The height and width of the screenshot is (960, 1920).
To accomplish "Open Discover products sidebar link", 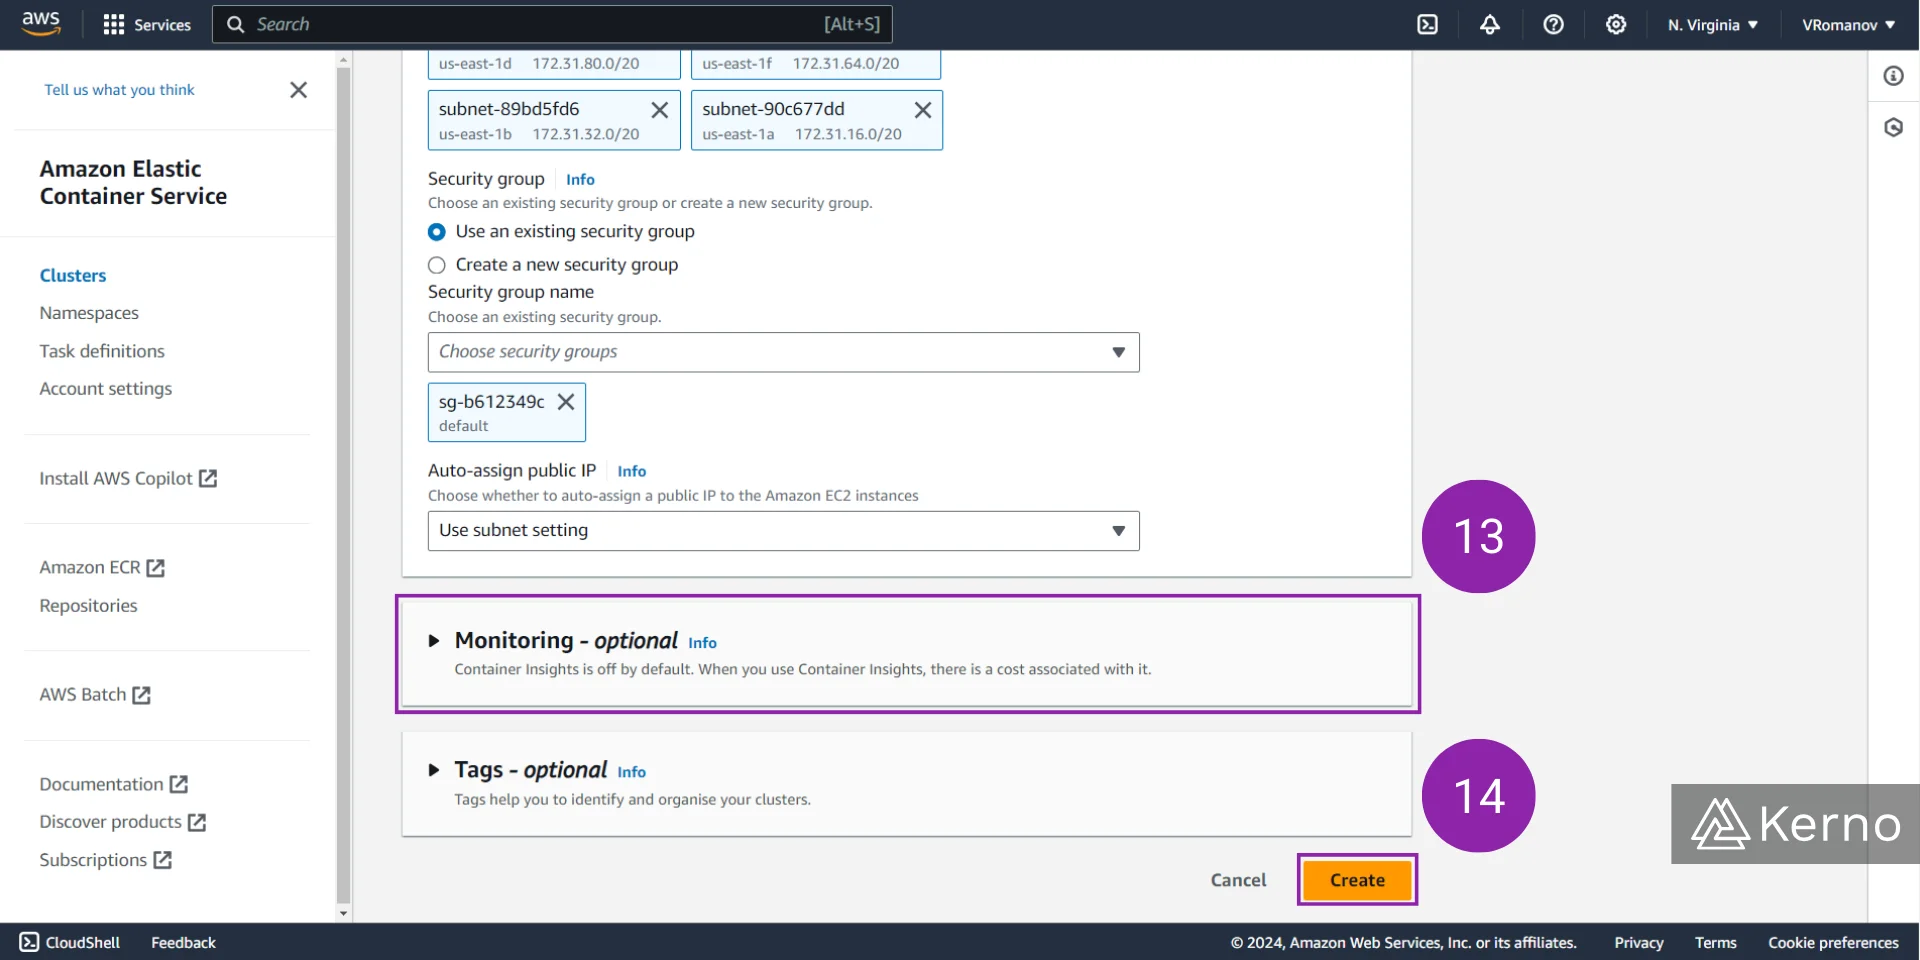I will [x=110, y=822].
